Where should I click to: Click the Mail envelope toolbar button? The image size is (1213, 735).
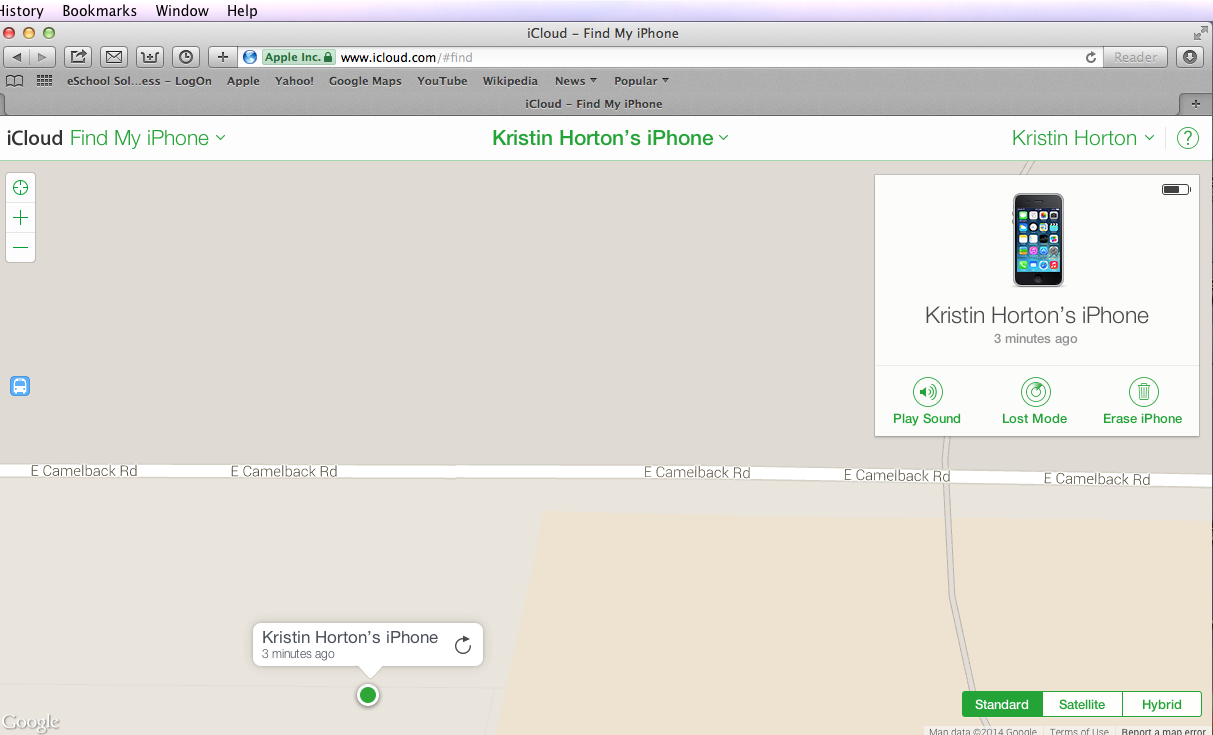click(114, 57)
